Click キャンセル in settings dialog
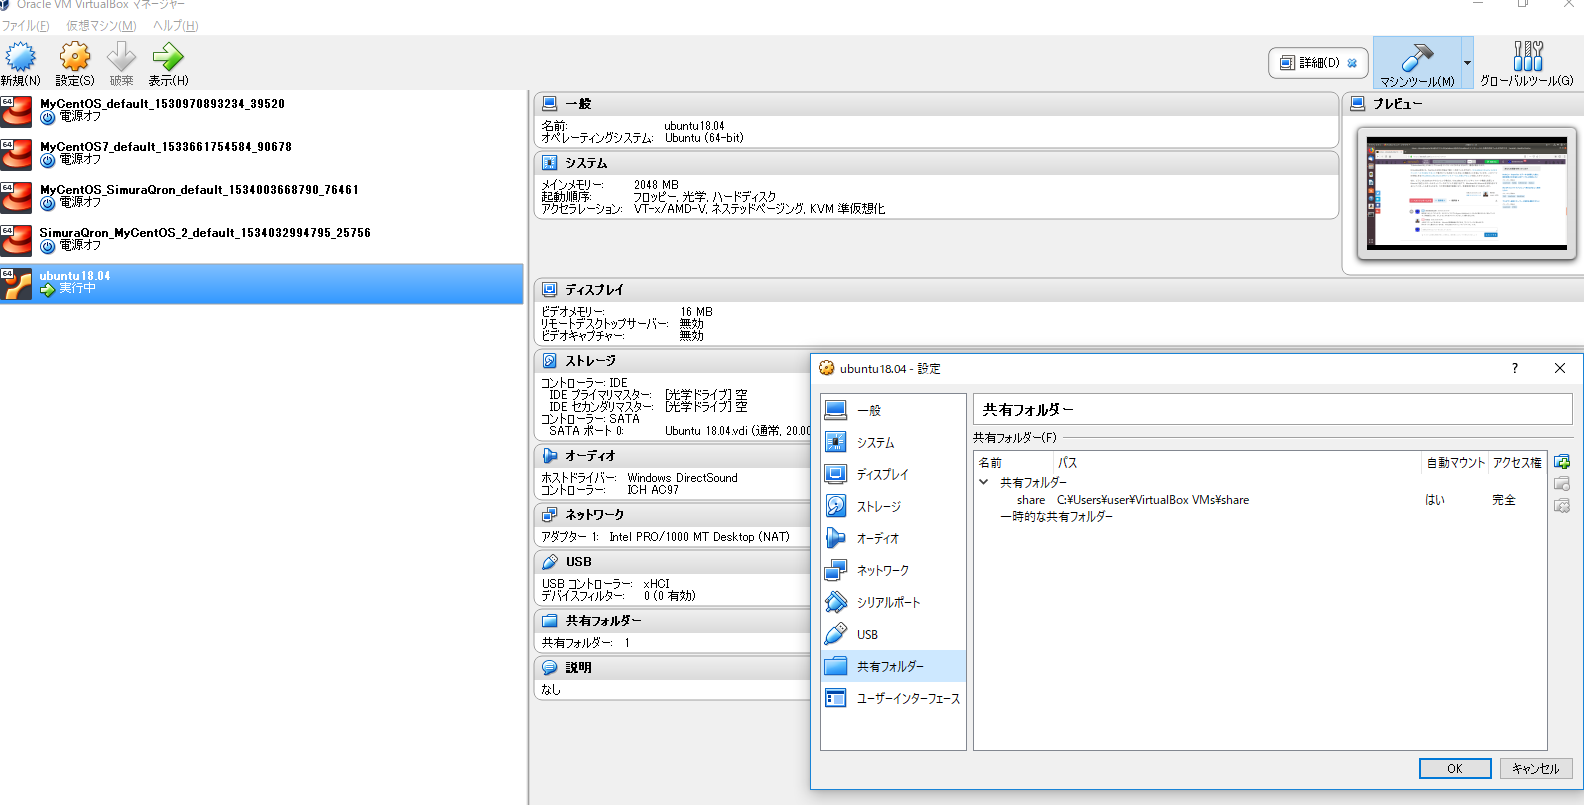The width and height of the screenshot is (1584, 805). coord(1535,768)
